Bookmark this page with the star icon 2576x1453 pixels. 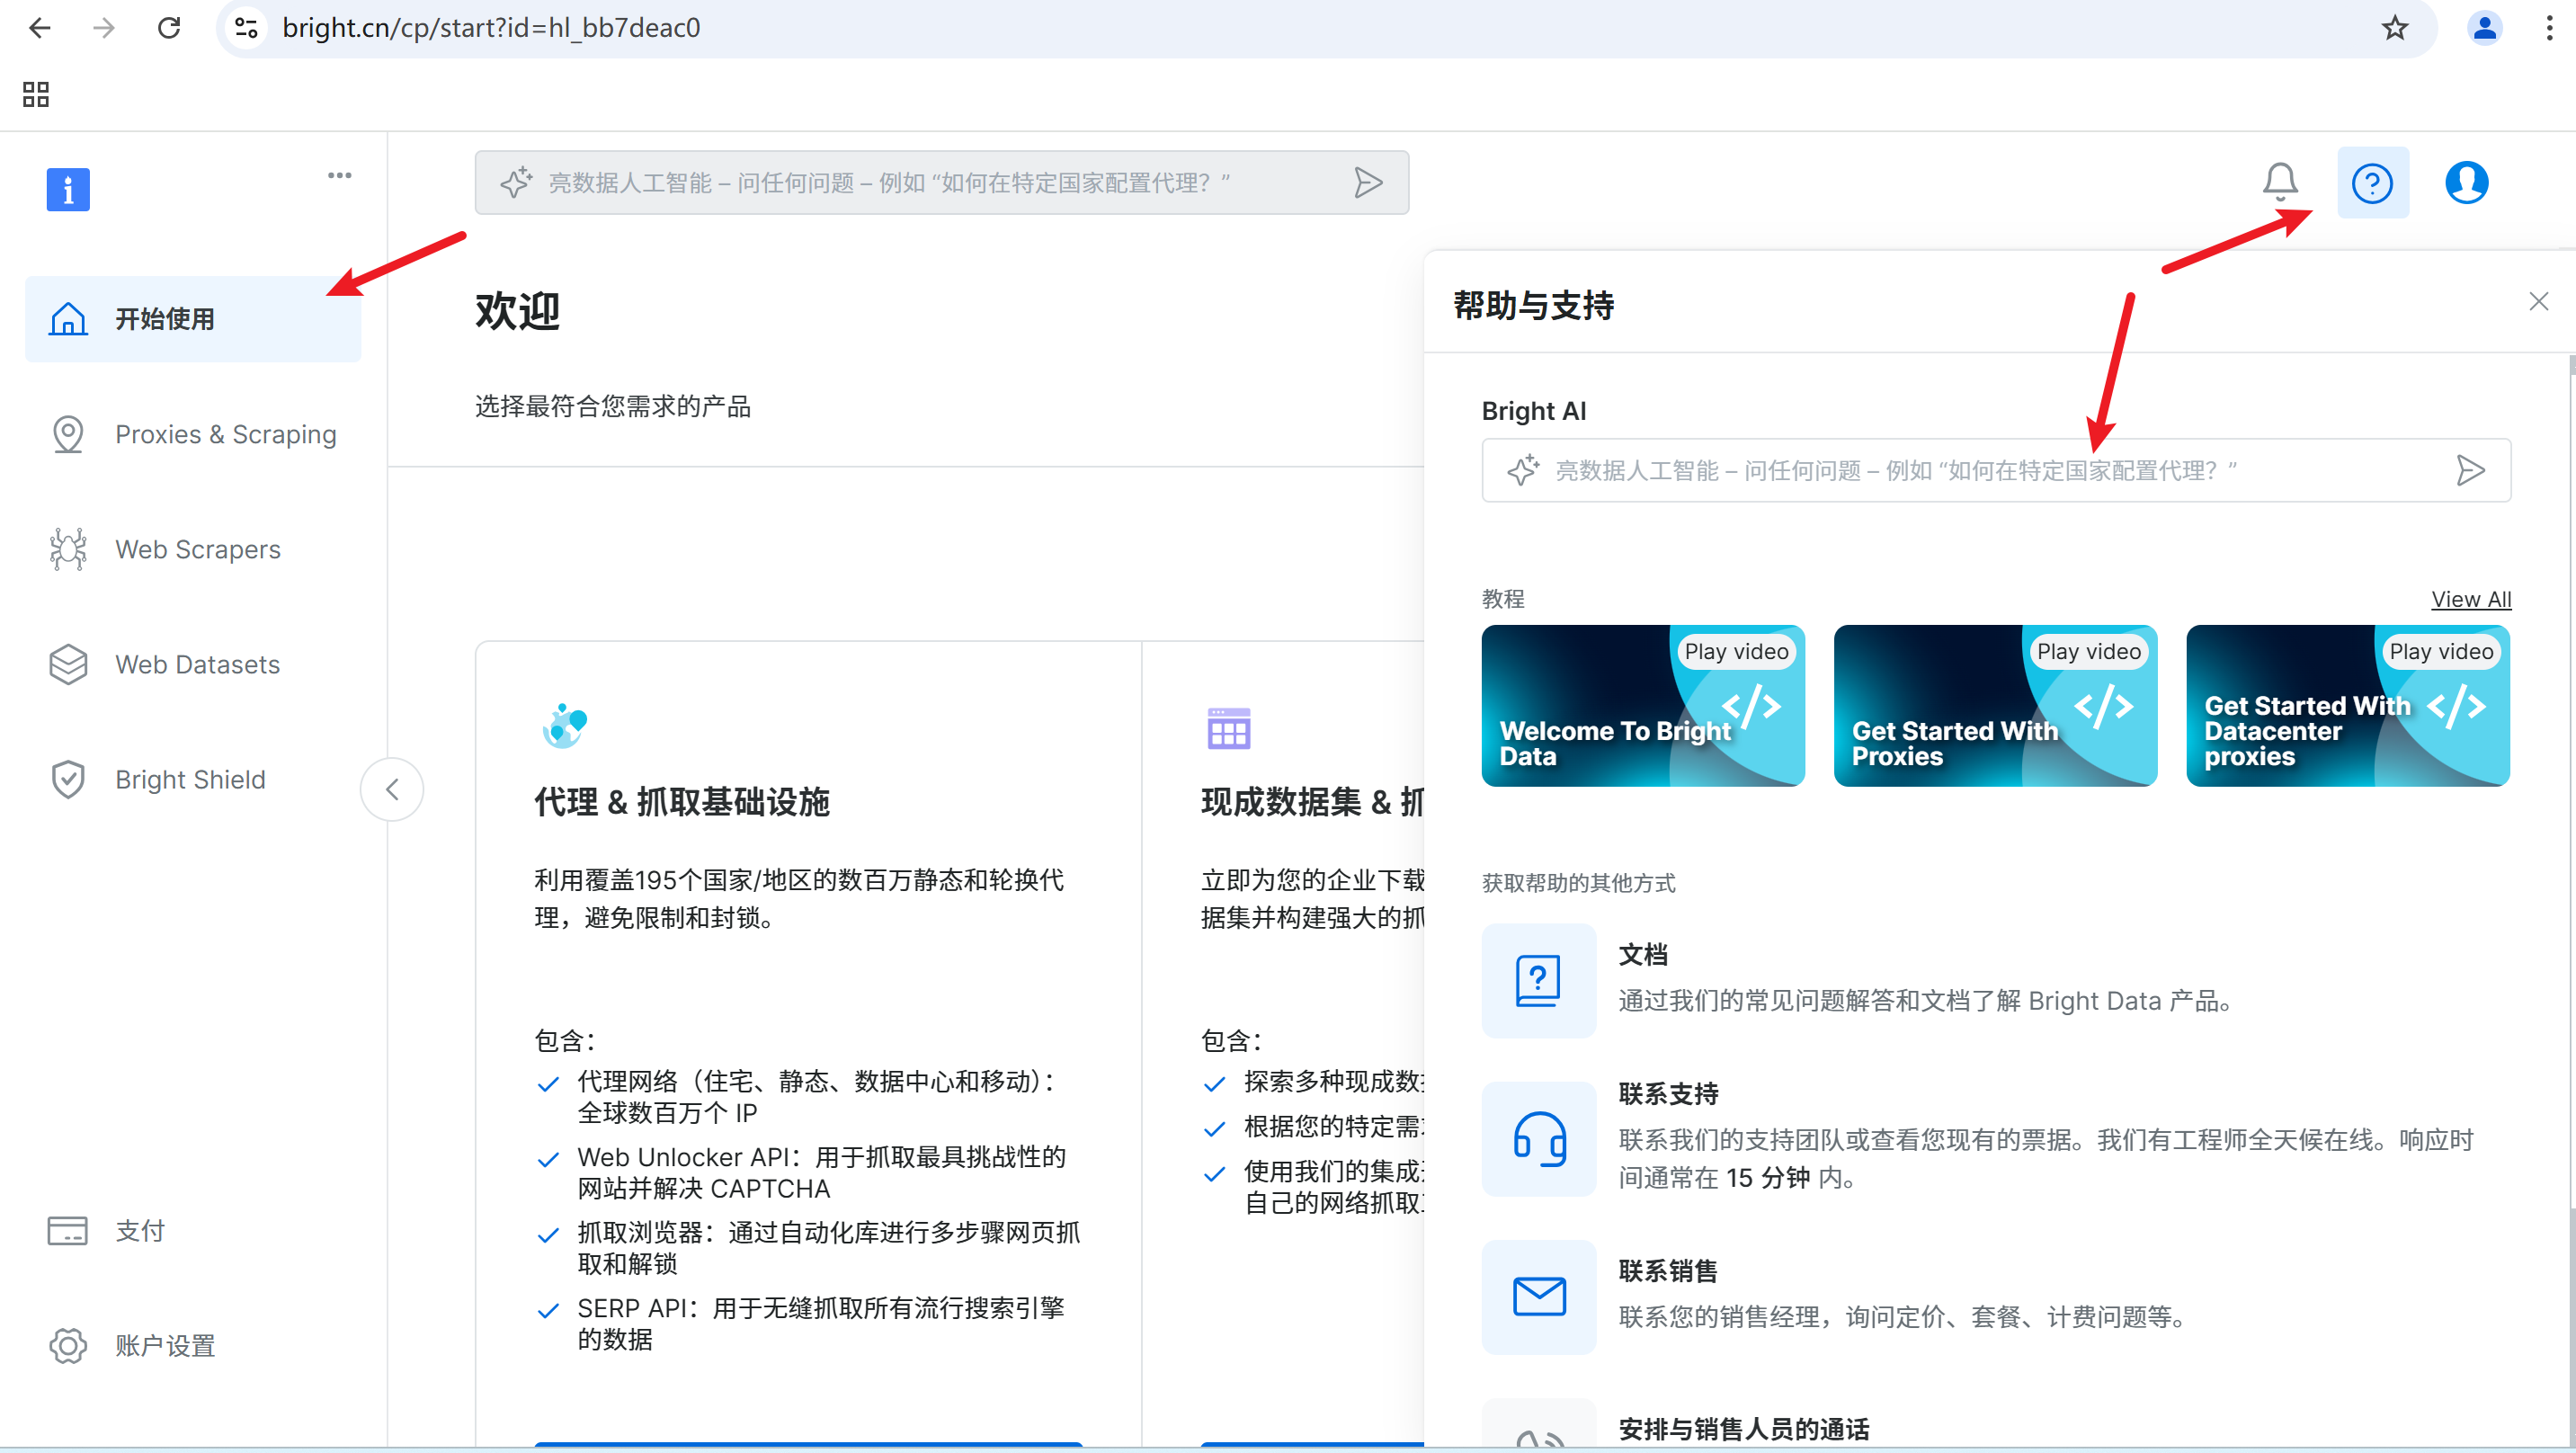tap(2394, 28)
